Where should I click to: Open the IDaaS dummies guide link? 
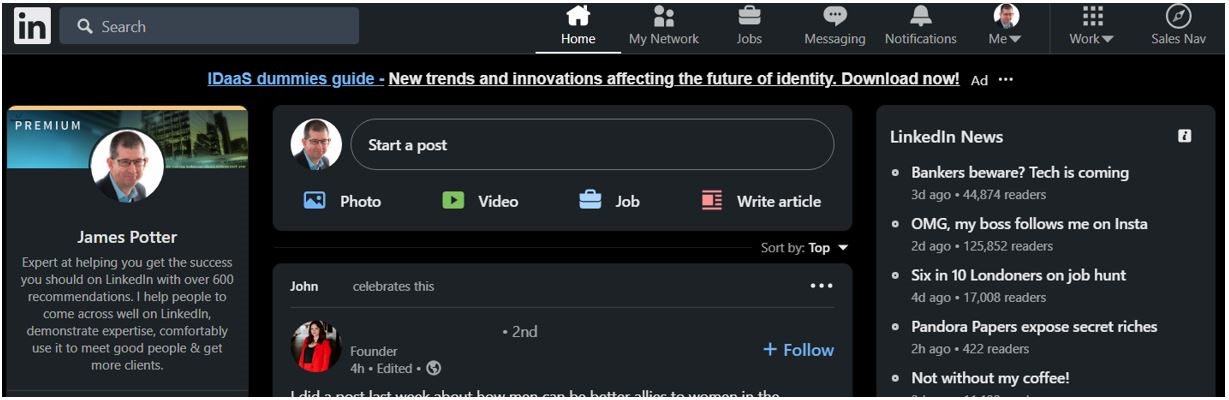tap(296, 79)
